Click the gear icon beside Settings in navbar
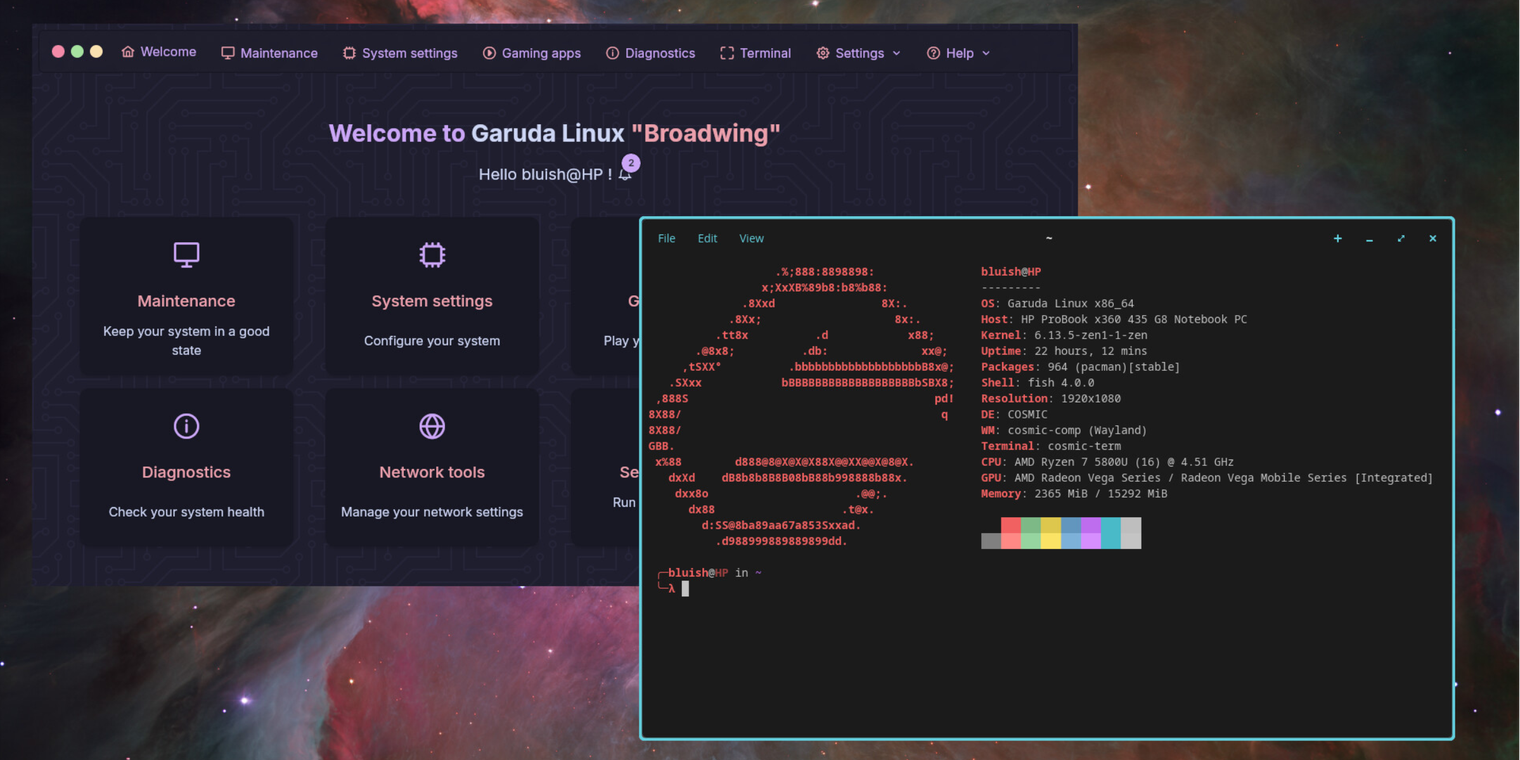Screen dimensions: 1520x760 822,52
